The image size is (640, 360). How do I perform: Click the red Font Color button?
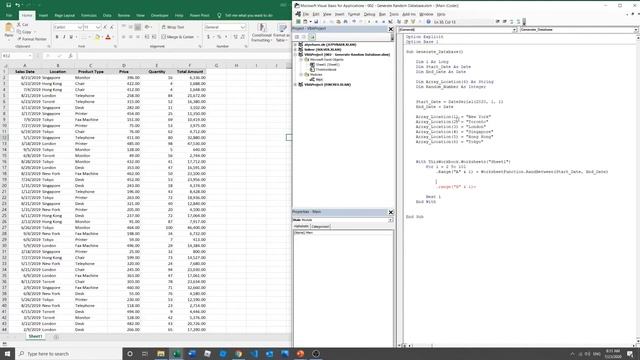(108, 37)
